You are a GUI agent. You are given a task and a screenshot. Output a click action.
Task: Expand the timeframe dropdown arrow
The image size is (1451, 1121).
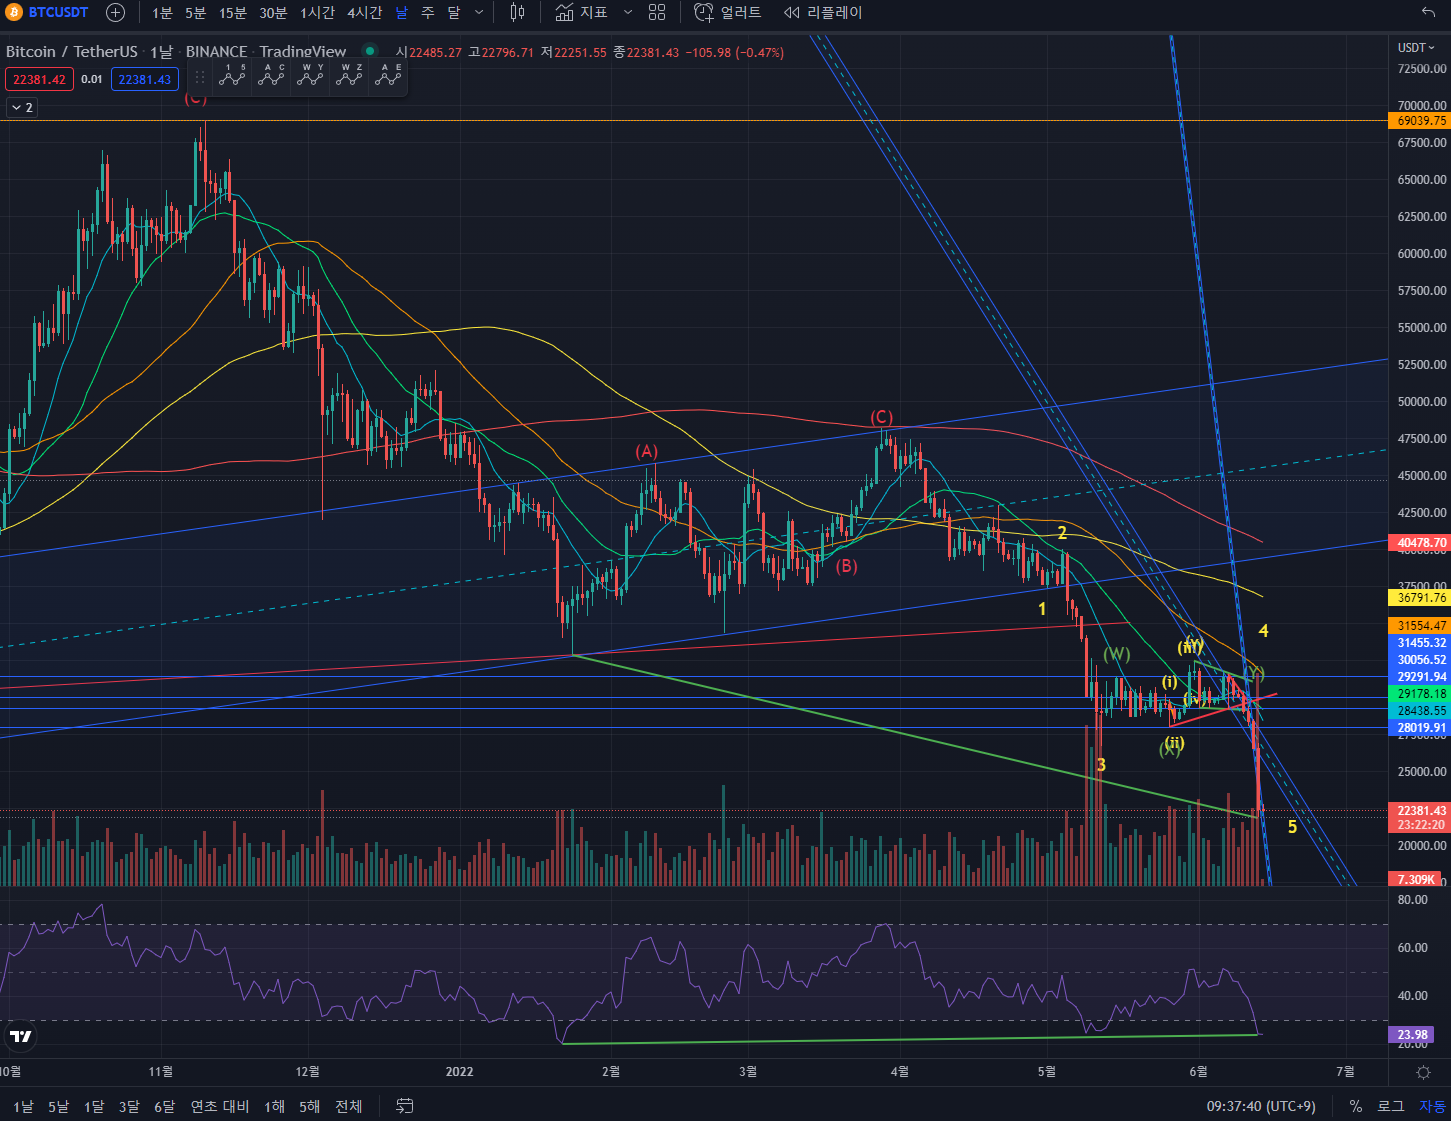479,13
